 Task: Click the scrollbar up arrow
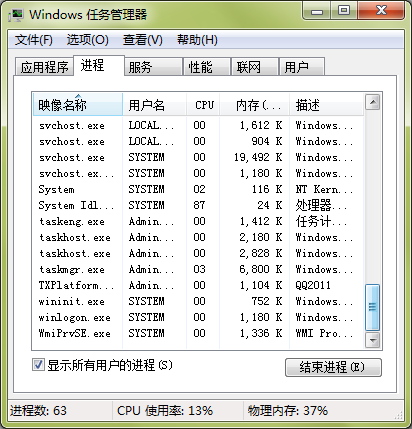(x=372, y=102)
